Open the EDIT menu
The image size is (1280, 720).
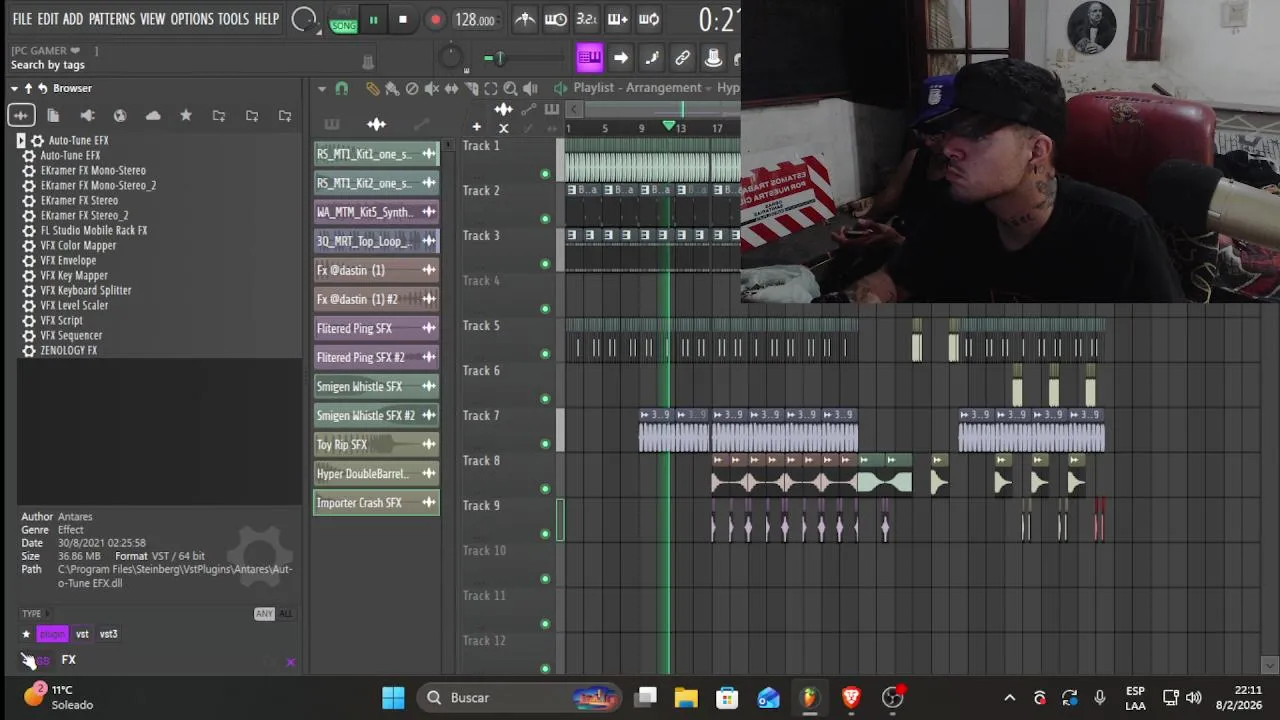click(48, 19)
